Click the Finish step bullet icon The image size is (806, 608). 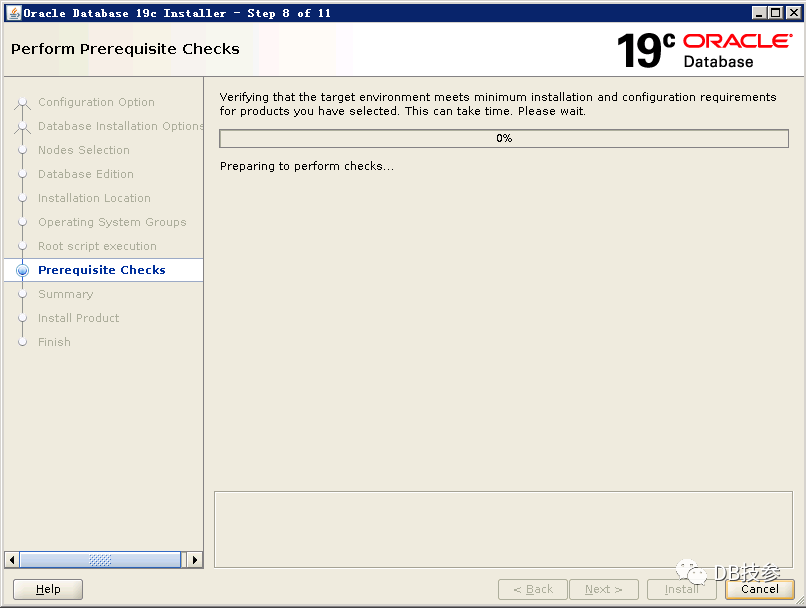[x=22, y=342]
